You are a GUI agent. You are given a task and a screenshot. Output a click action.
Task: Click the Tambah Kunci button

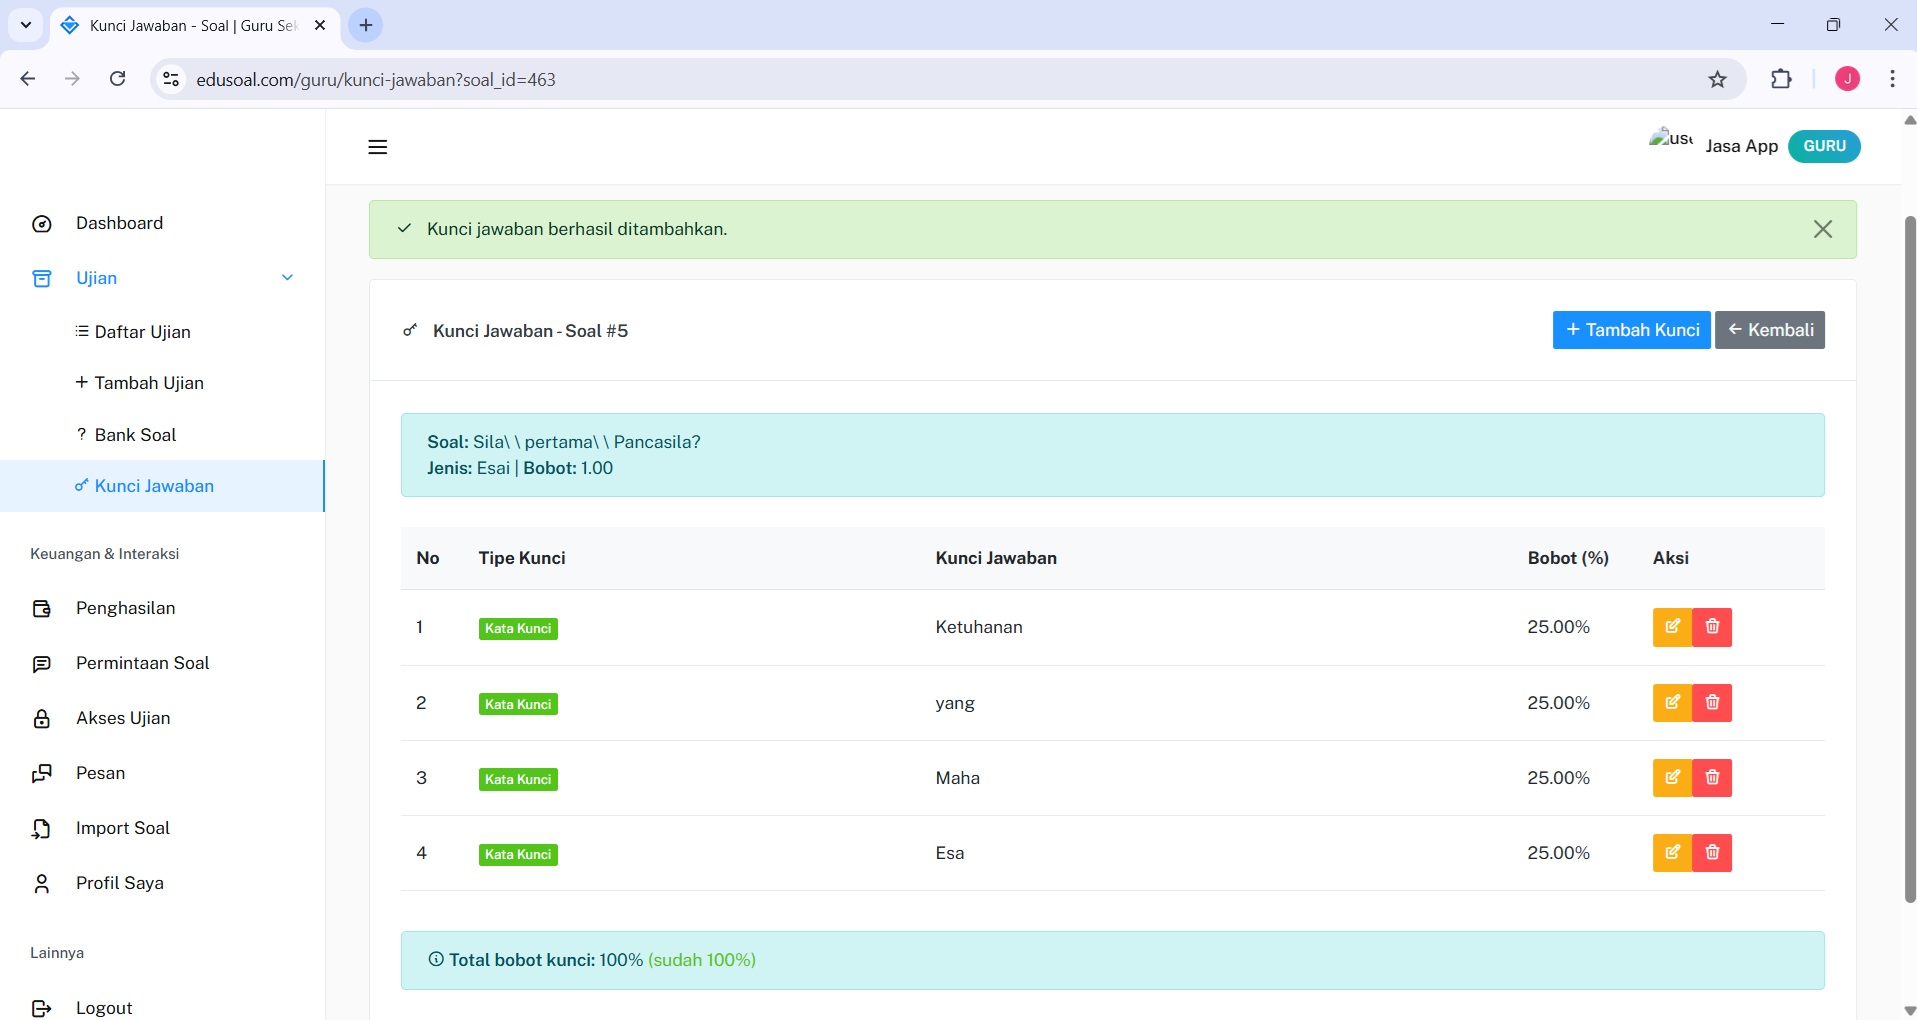1631,330
